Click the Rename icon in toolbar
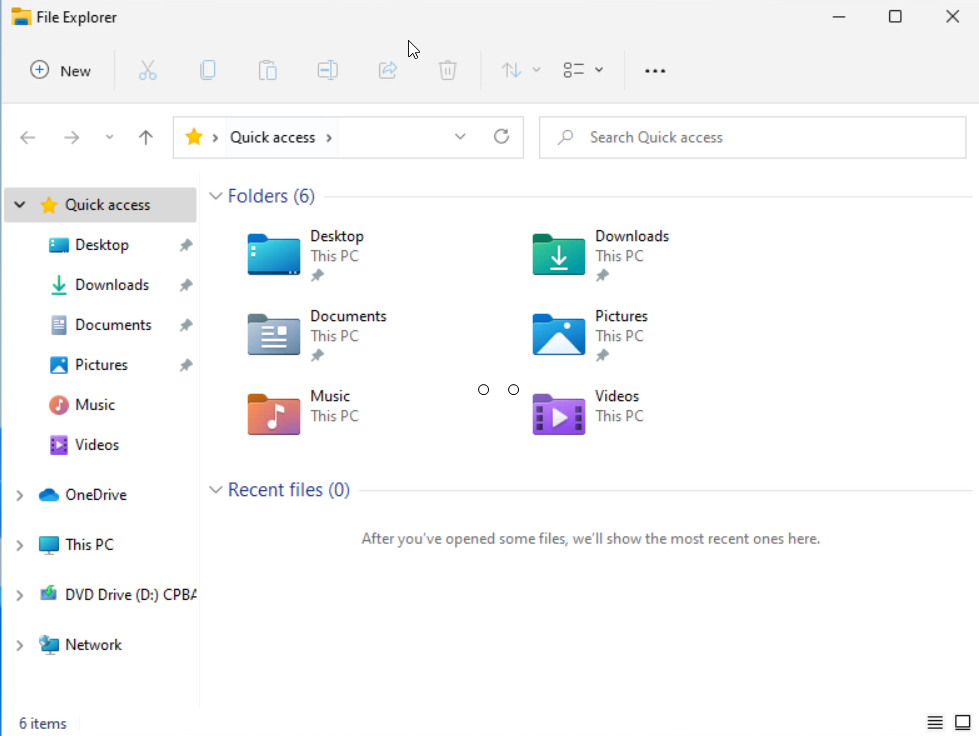The width and height of the screenshot is (979, 736). [x=327, y=70]
